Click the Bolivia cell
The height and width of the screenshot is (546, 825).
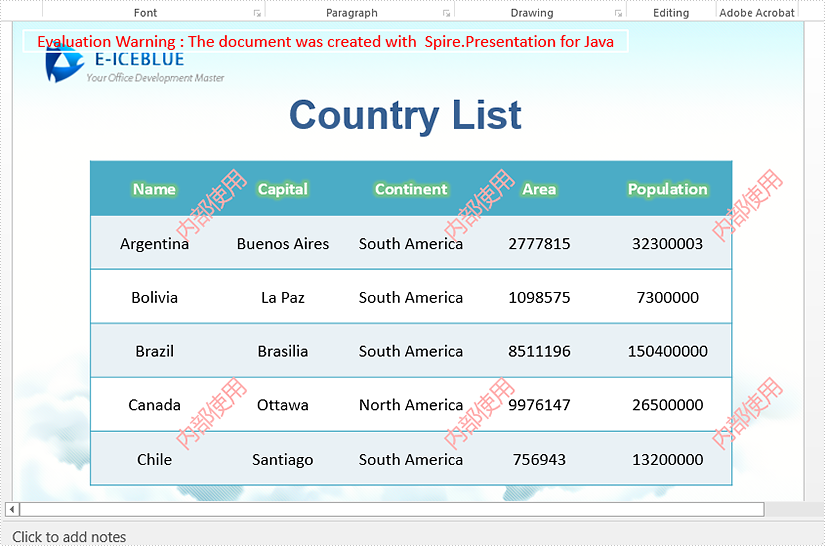pos(155,297)
